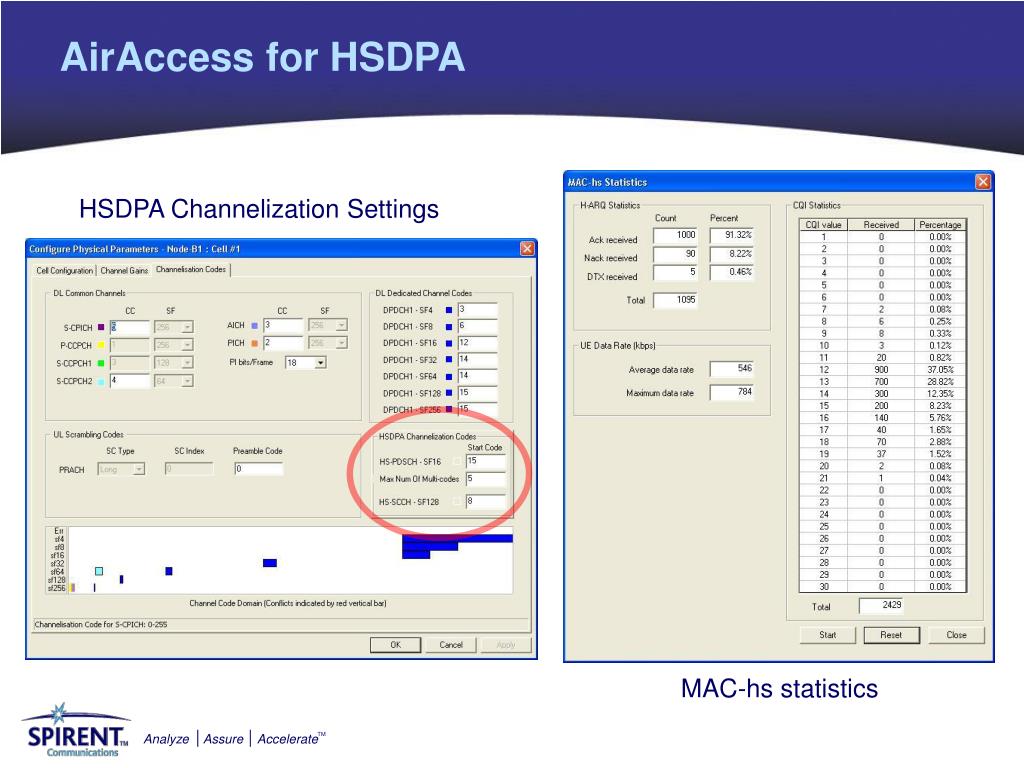Image resolution: width=1024 pixels, height=768 pixels.
Task: Click the 5.76% percentage cell
Action: click(940, 418)
